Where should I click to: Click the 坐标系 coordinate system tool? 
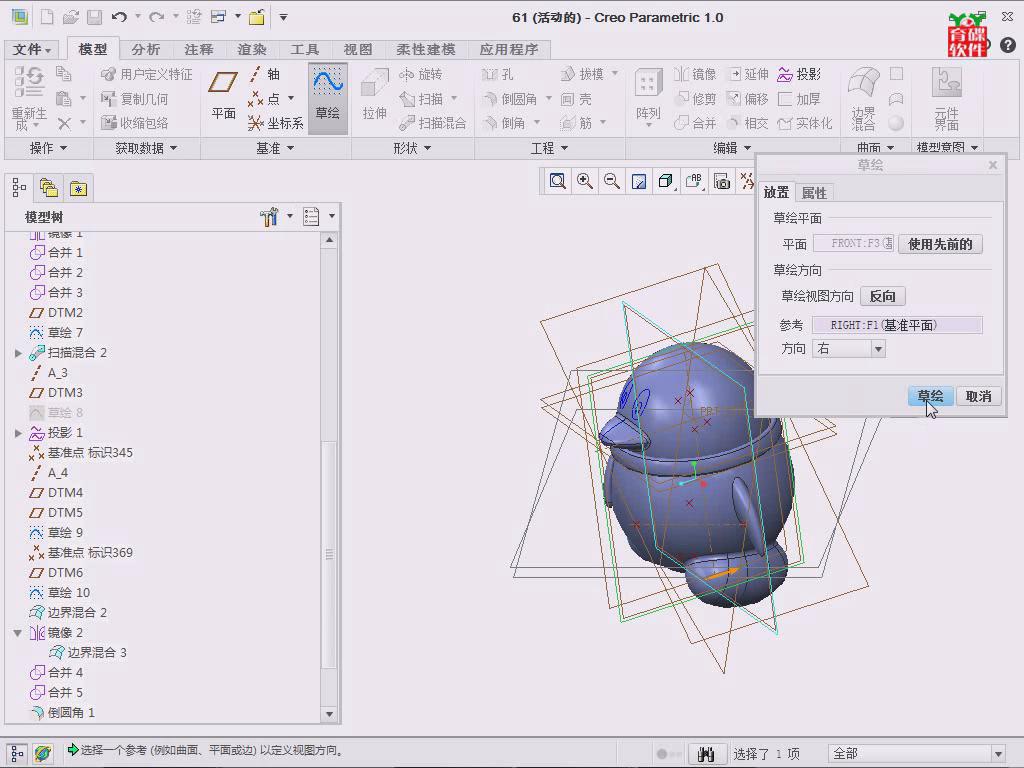point(276,123)
